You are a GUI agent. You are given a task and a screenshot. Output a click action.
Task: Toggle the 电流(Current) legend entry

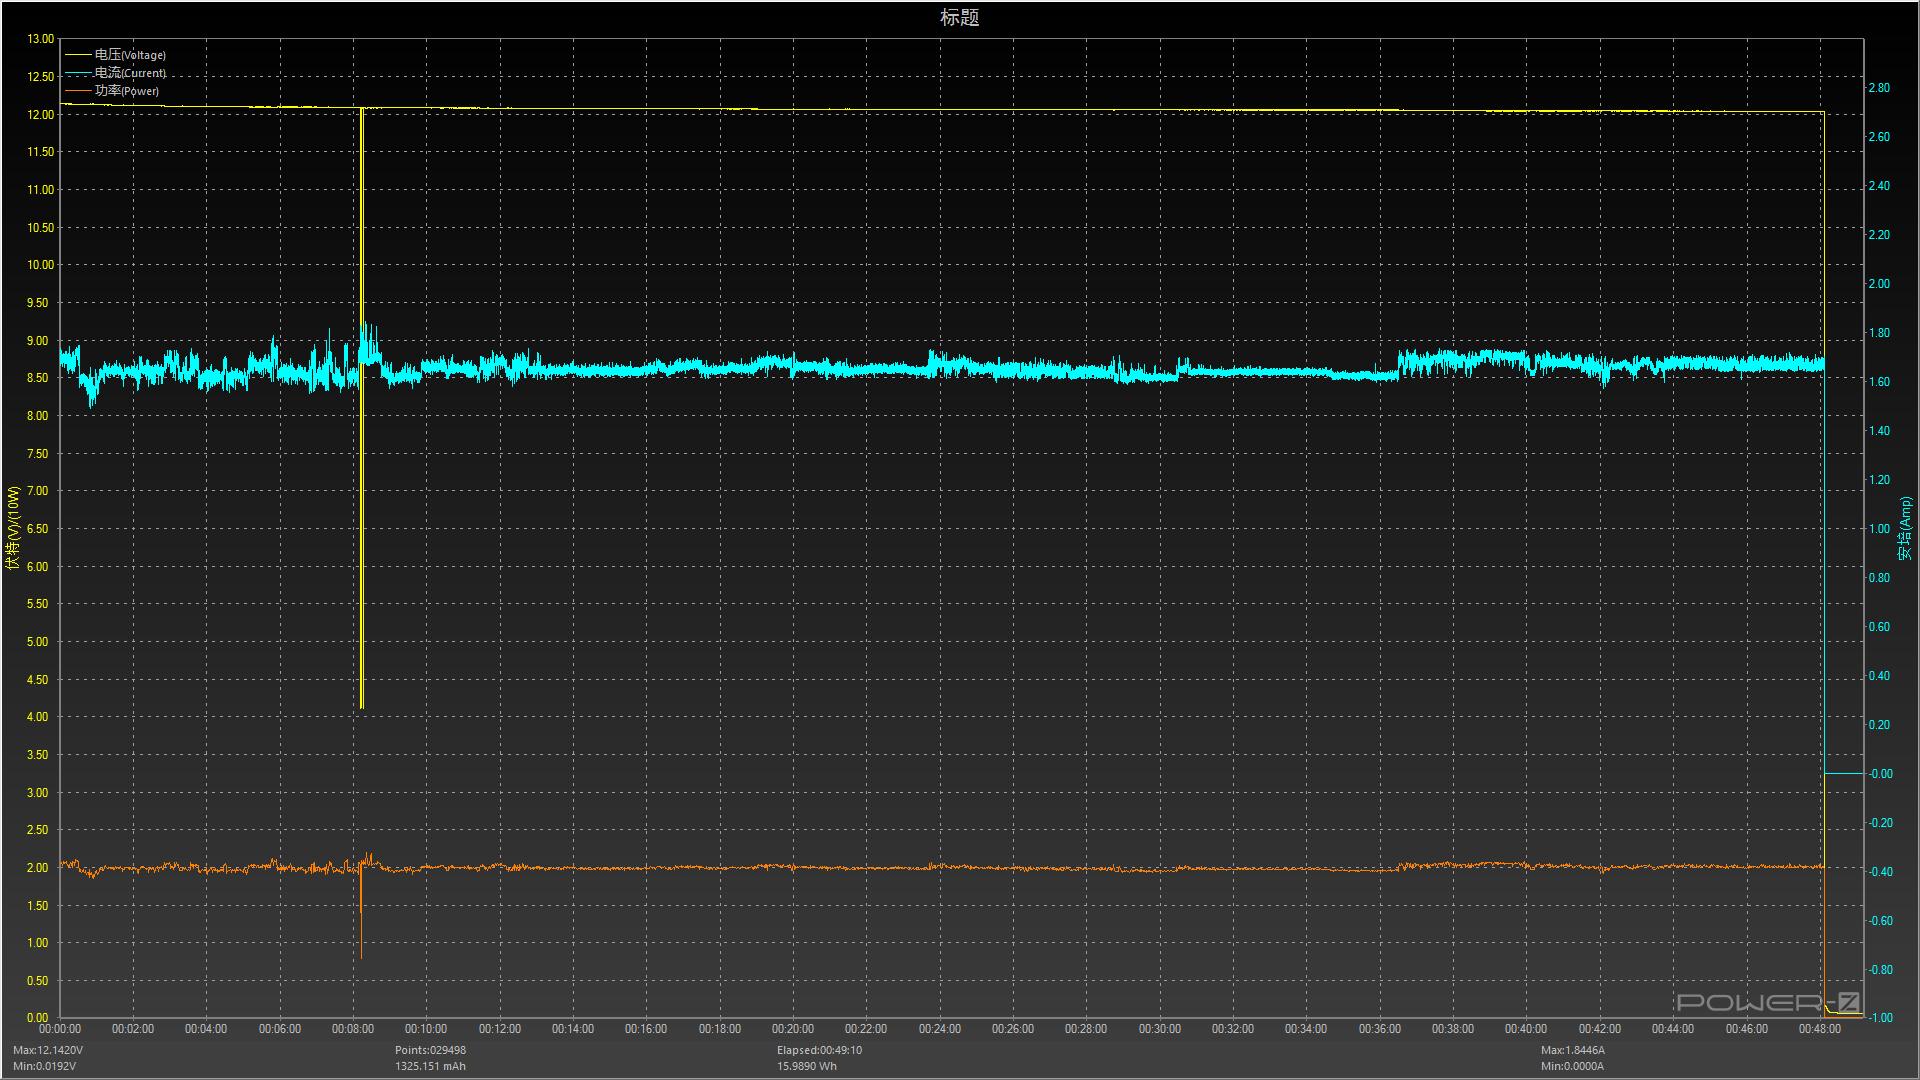point(130,73)
